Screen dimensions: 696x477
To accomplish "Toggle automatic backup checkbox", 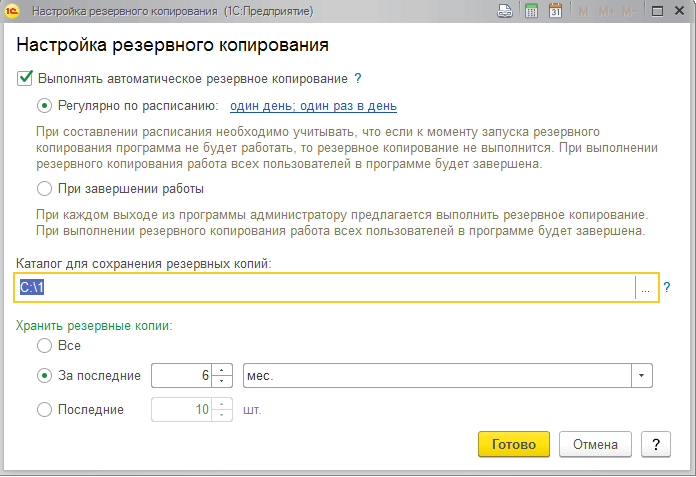I will coord(25,79).
